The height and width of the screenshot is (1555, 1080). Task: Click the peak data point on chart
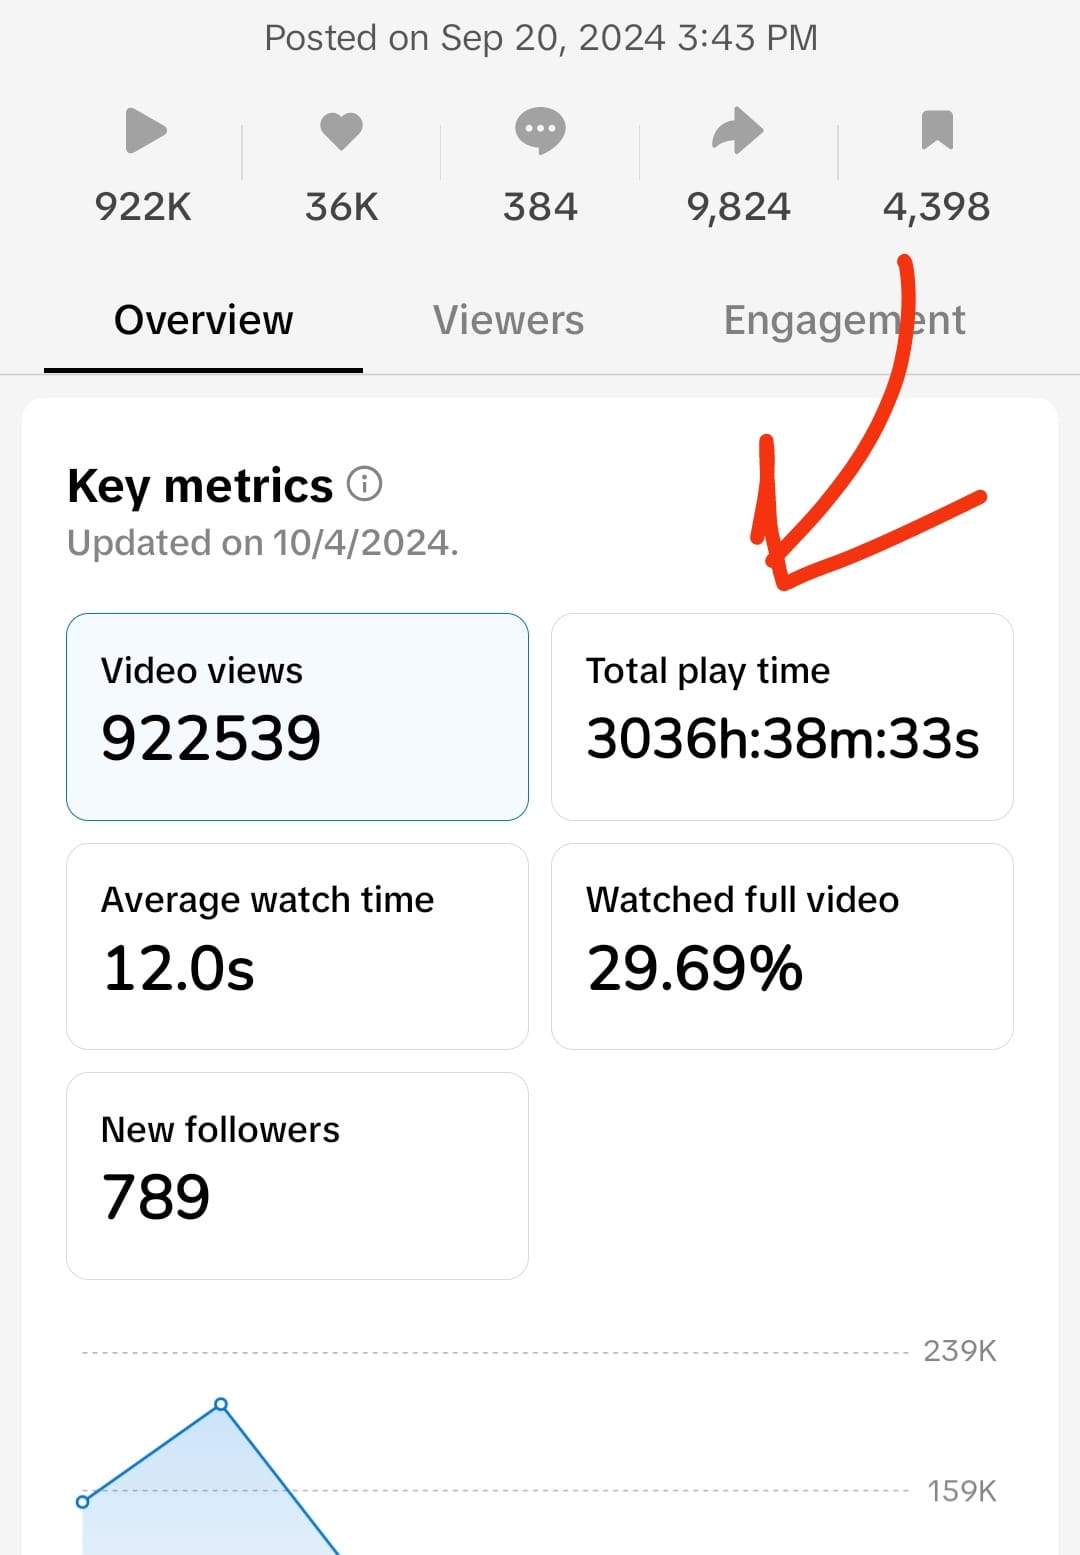click(x=221, y=1405)
